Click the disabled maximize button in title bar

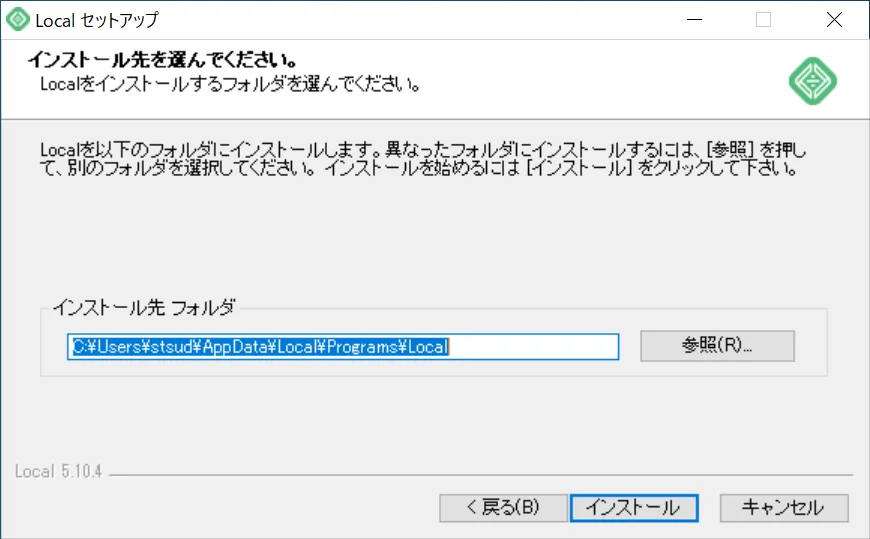(763, 20)
